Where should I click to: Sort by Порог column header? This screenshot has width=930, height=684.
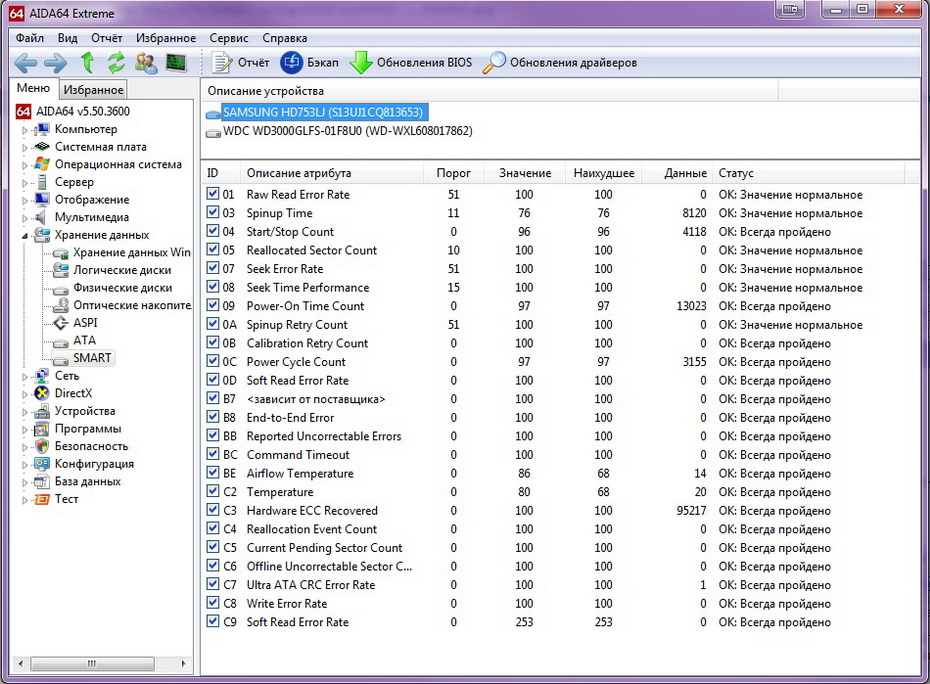coord(454,173)
